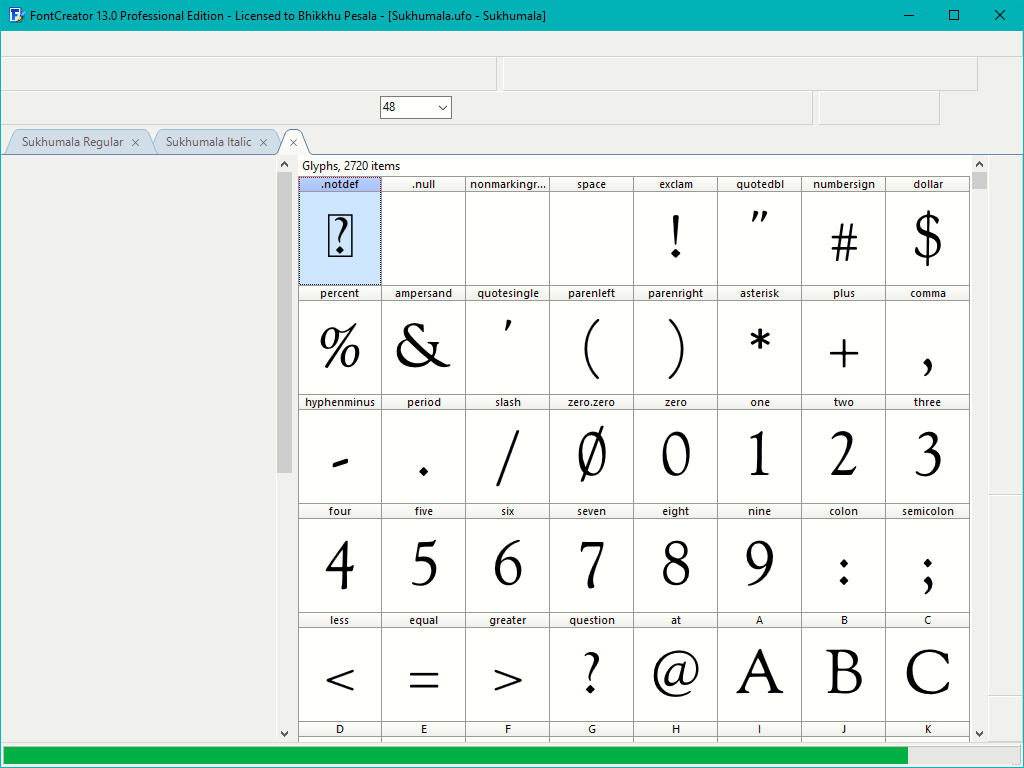This screenshot has height=768, width=1024.
Task: Select the colon glyph
Action: (844, 558)
